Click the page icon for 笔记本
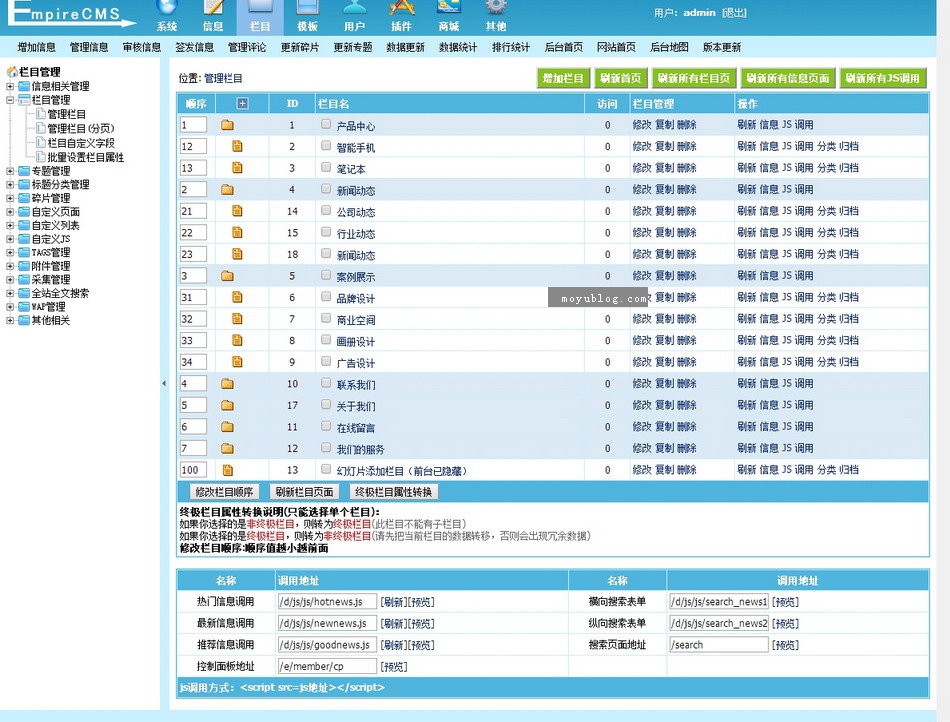Viewport: 950px width, 722px height. pos(238,168)
